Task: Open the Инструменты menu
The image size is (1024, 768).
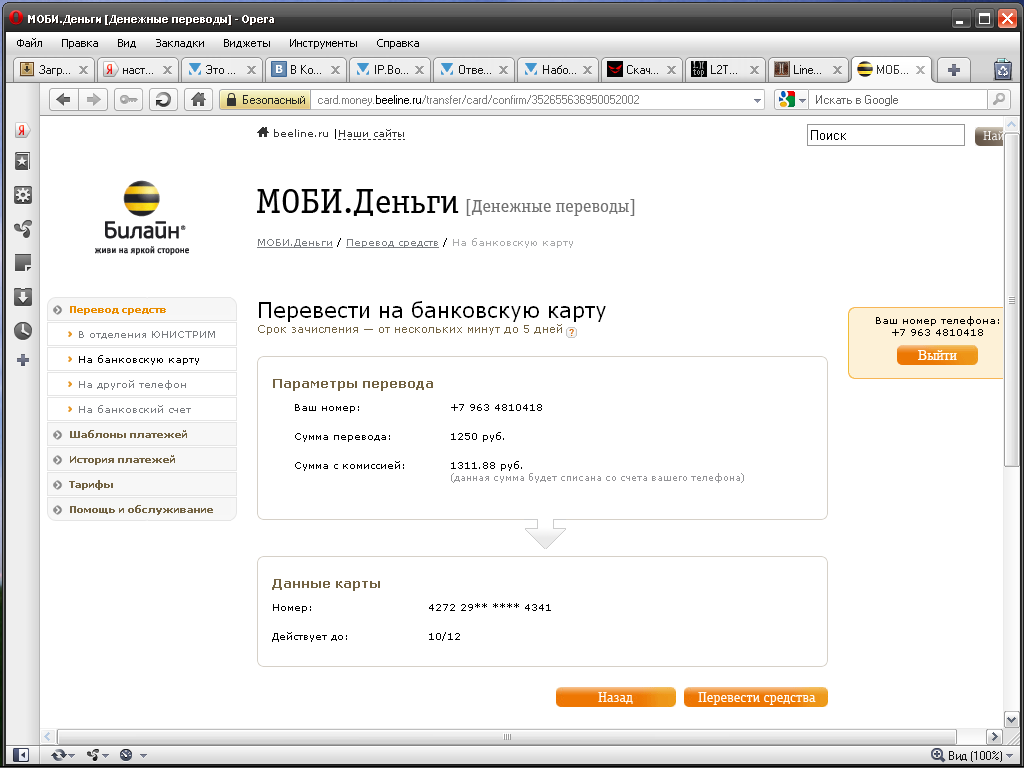Action: [323, 43]
